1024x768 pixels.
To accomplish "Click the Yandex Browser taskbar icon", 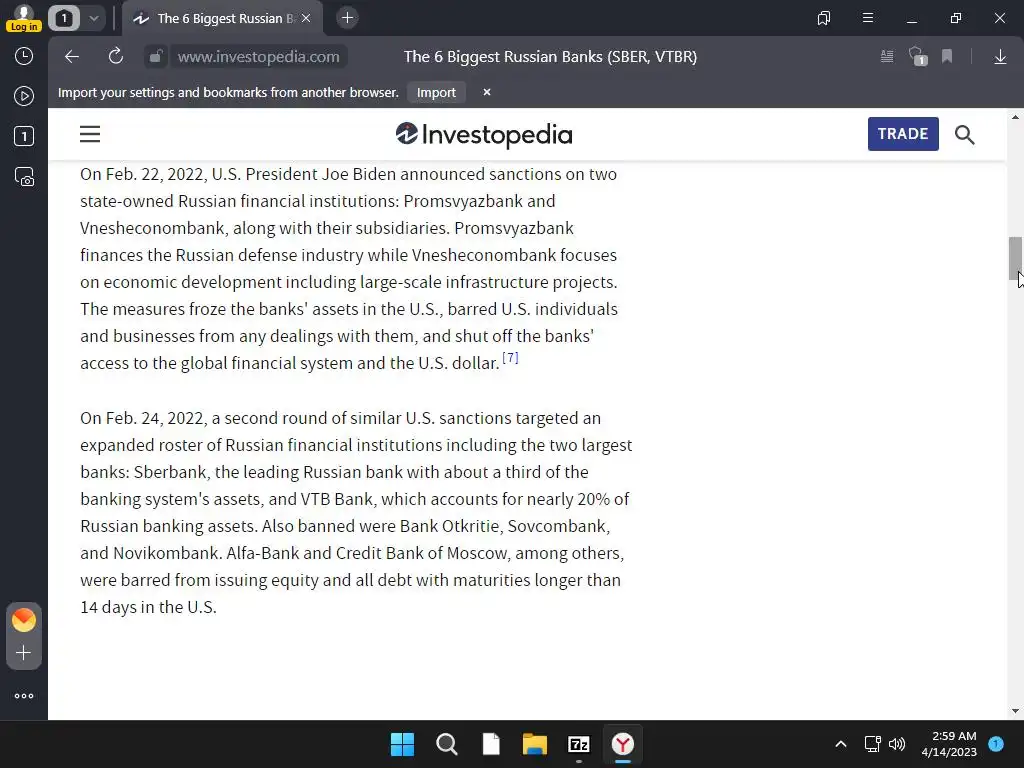I will click(623, 744).
